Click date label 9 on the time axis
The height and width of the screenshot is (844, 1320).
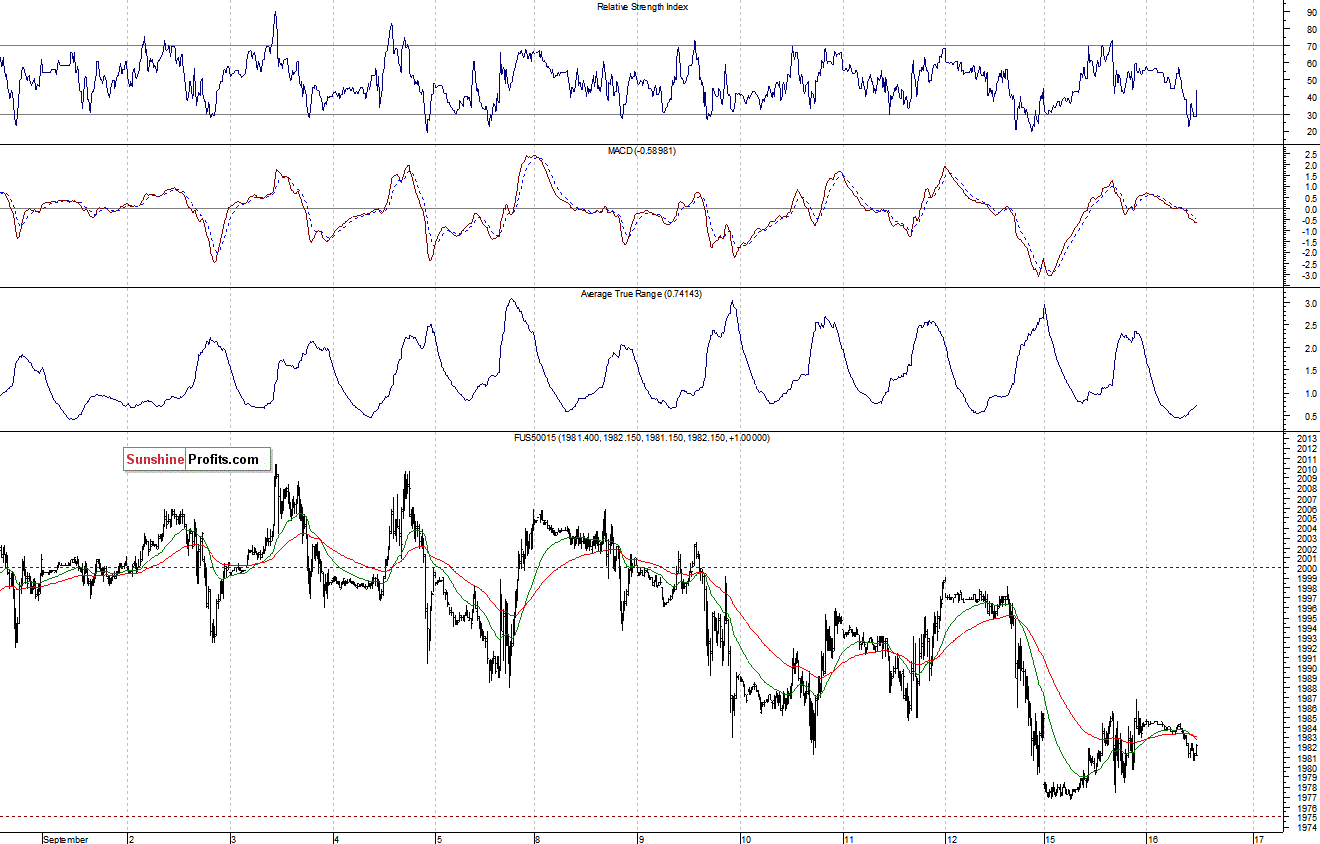641,839
